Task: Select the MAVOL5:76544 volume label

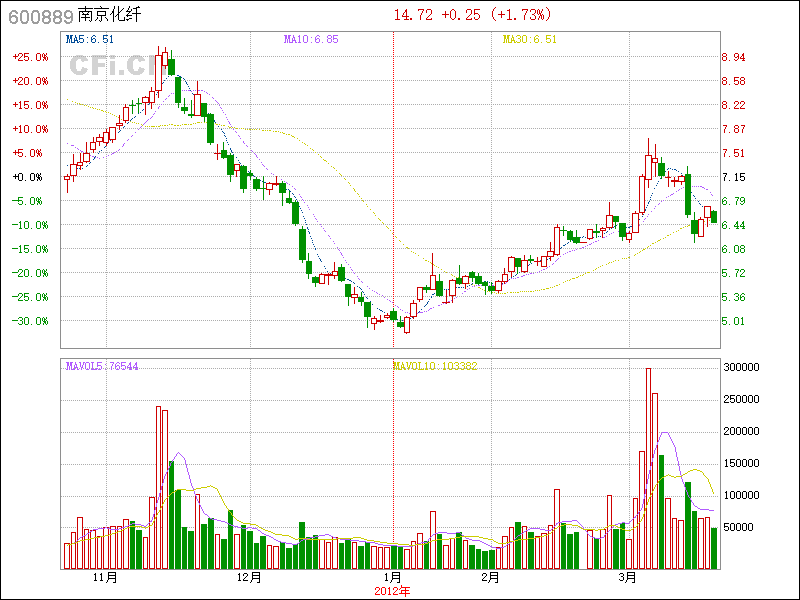Action: pos(102,367)
